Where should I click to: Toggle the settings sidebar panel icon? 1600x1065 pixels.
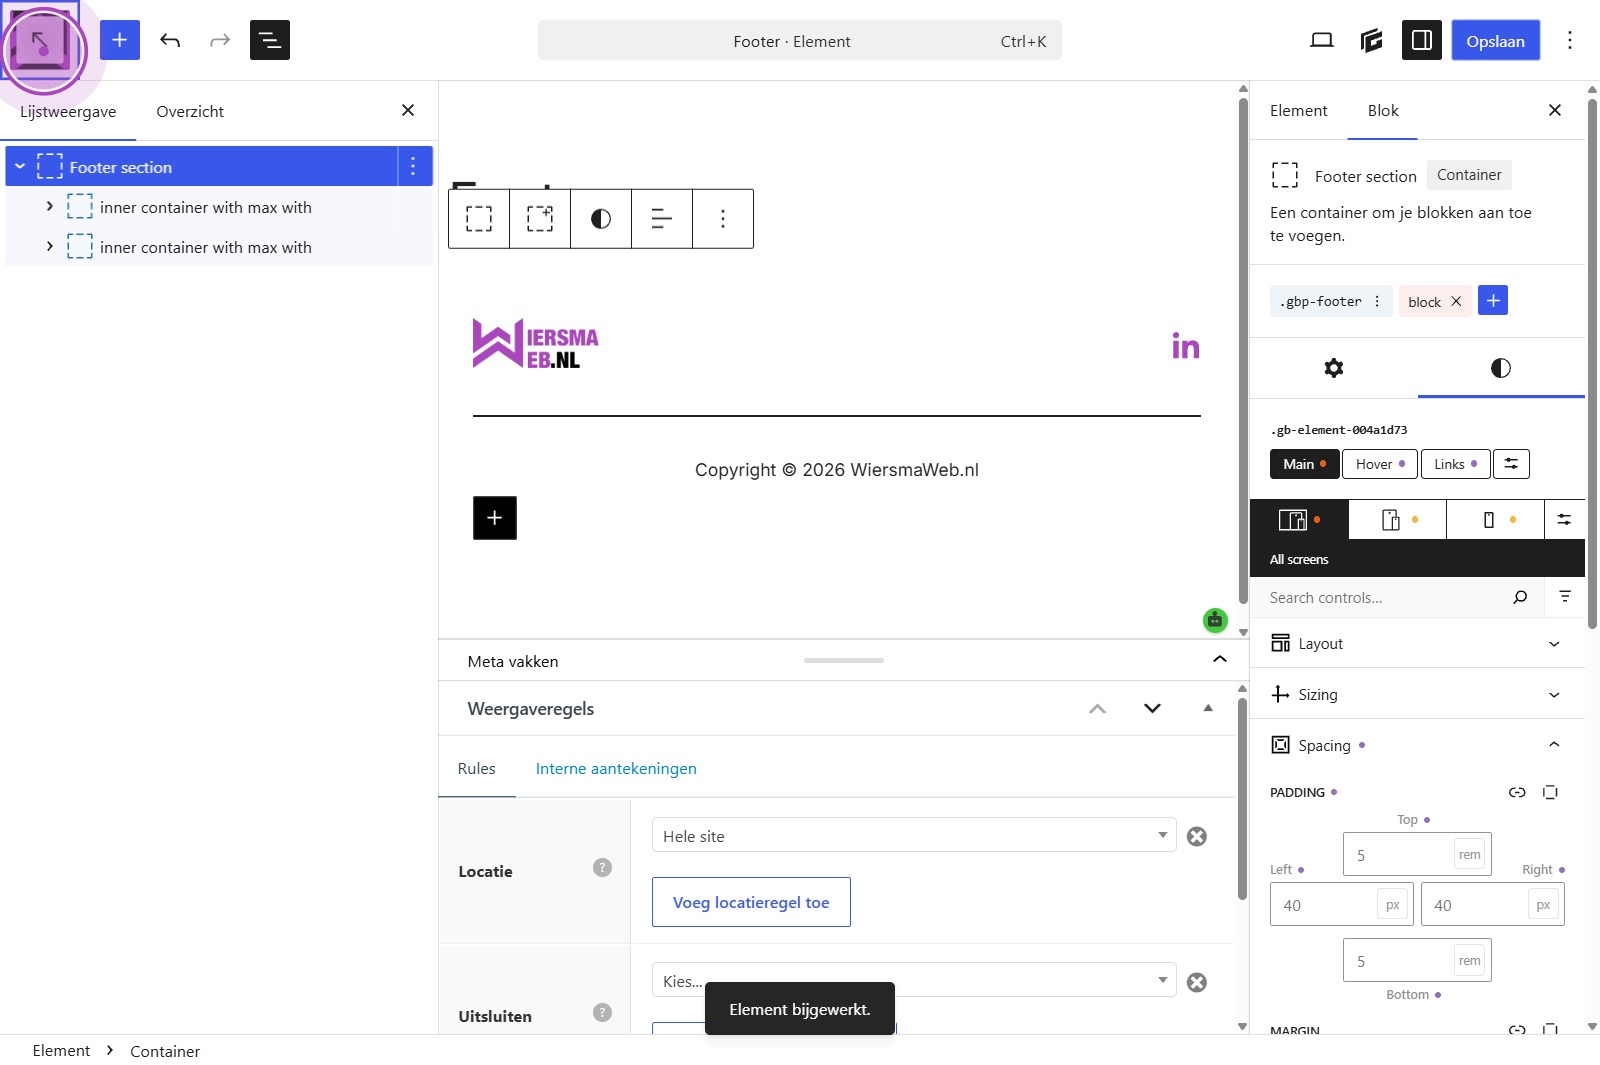1422,40
